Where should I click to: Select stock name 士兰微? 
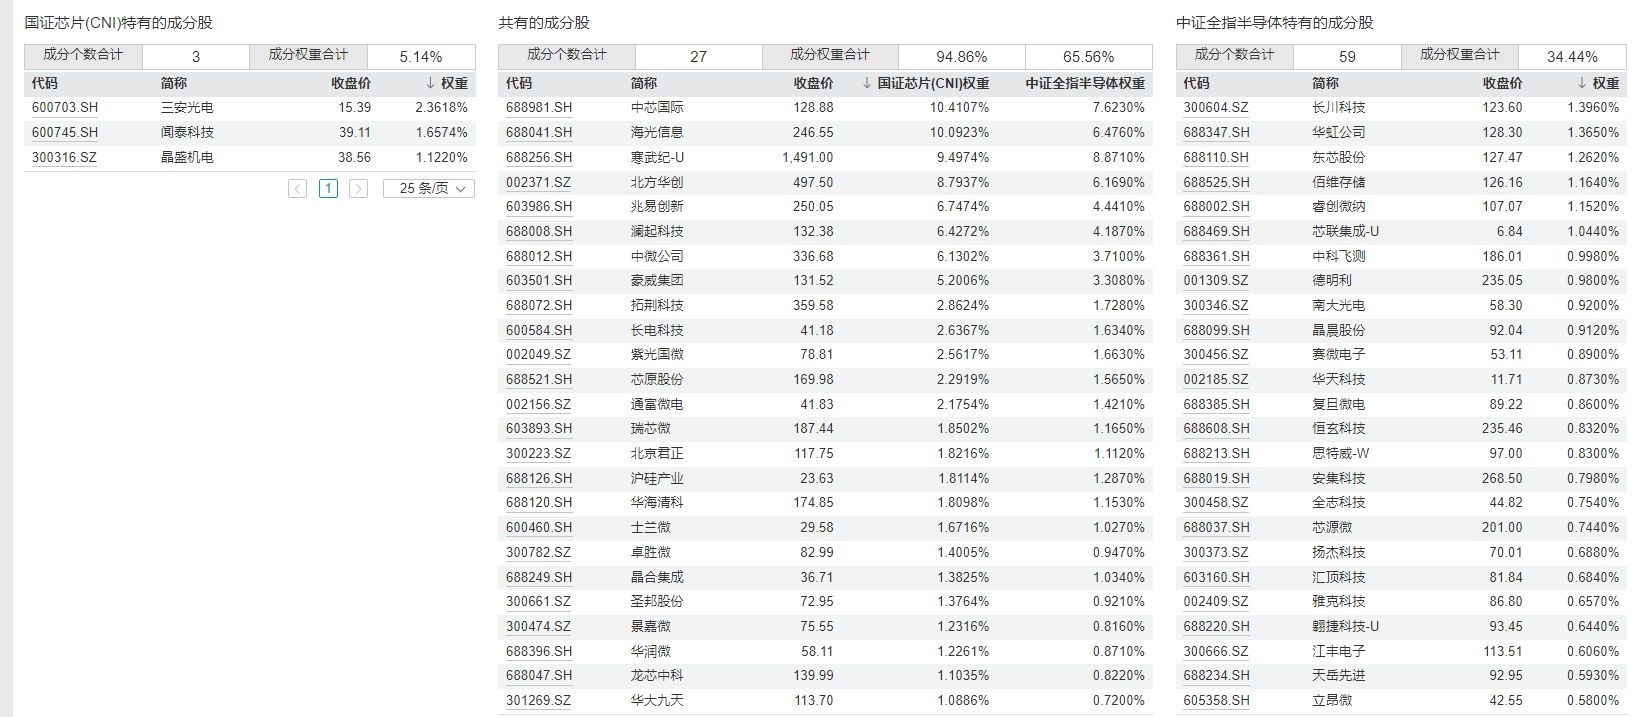pyautogui.click(x=650, y=527)
